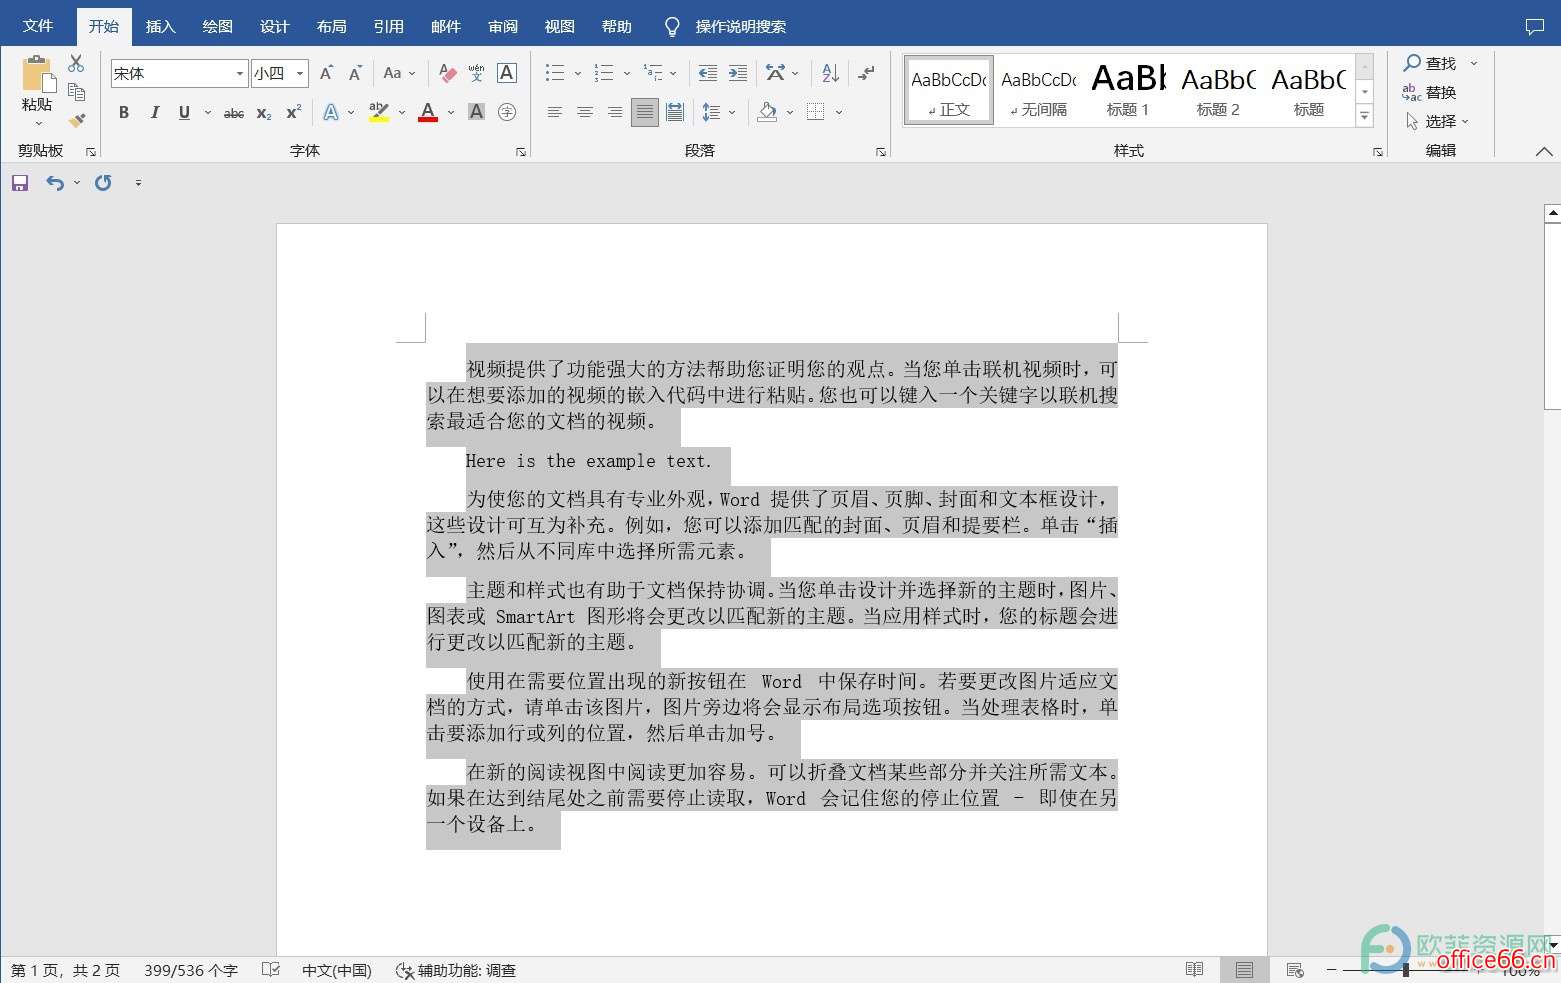The image size is (1561, 983).
Task: Open the font name dropdown
Action: 240,73
